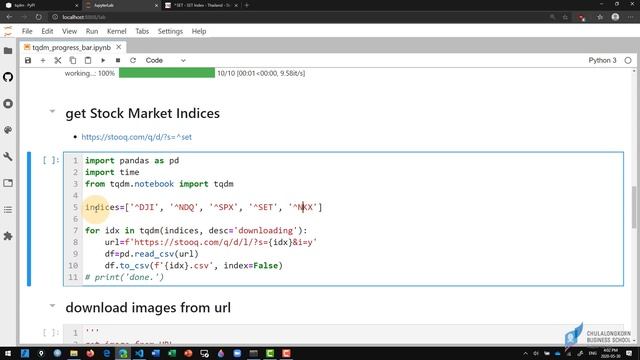Open the GitHub sidebar panel
The width and height of the screenshot is (640, 360).
(8, 77)
